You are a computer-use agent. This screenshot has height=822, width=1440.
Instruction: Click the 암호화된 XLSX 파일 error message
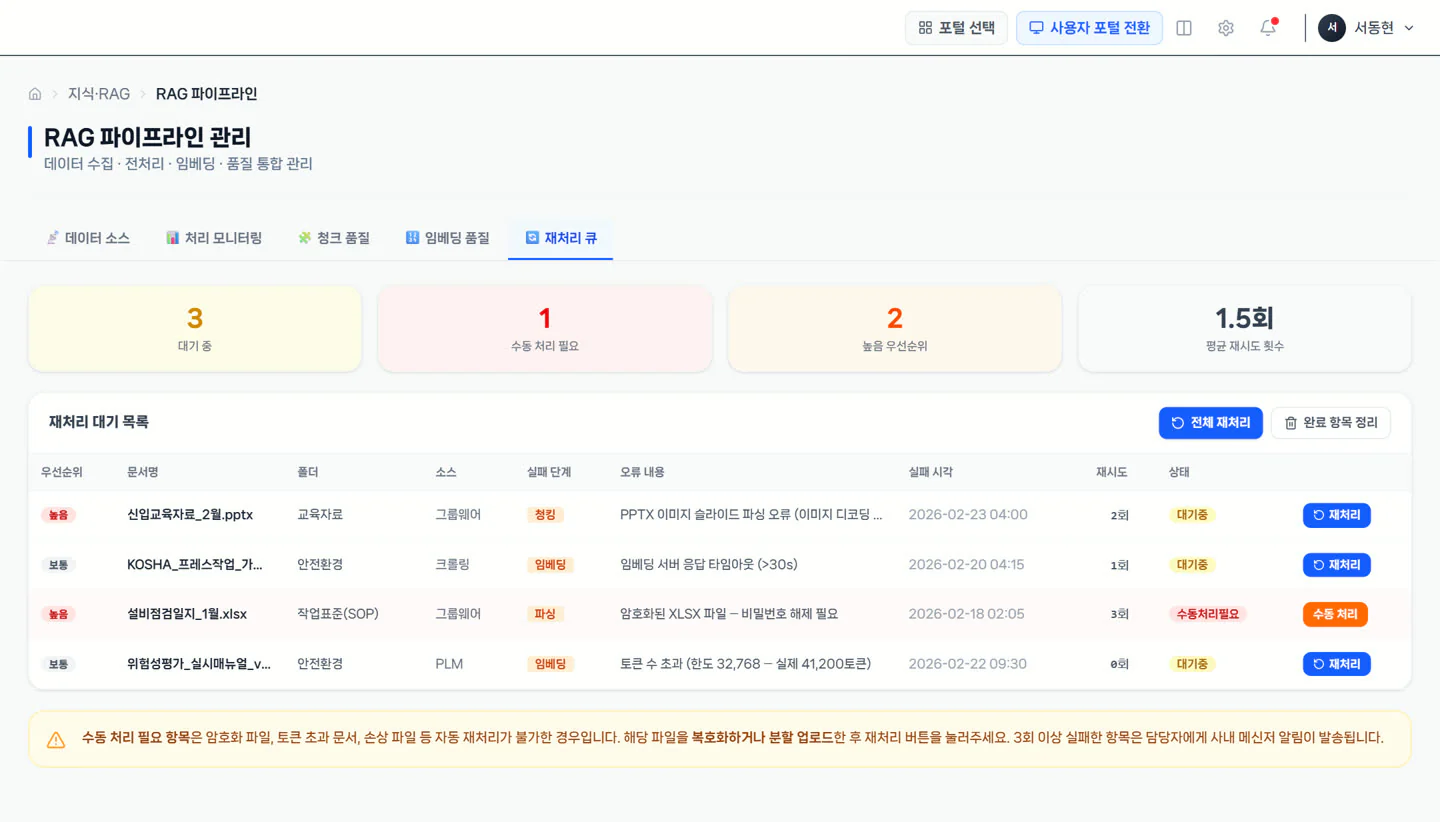[729, 614]
